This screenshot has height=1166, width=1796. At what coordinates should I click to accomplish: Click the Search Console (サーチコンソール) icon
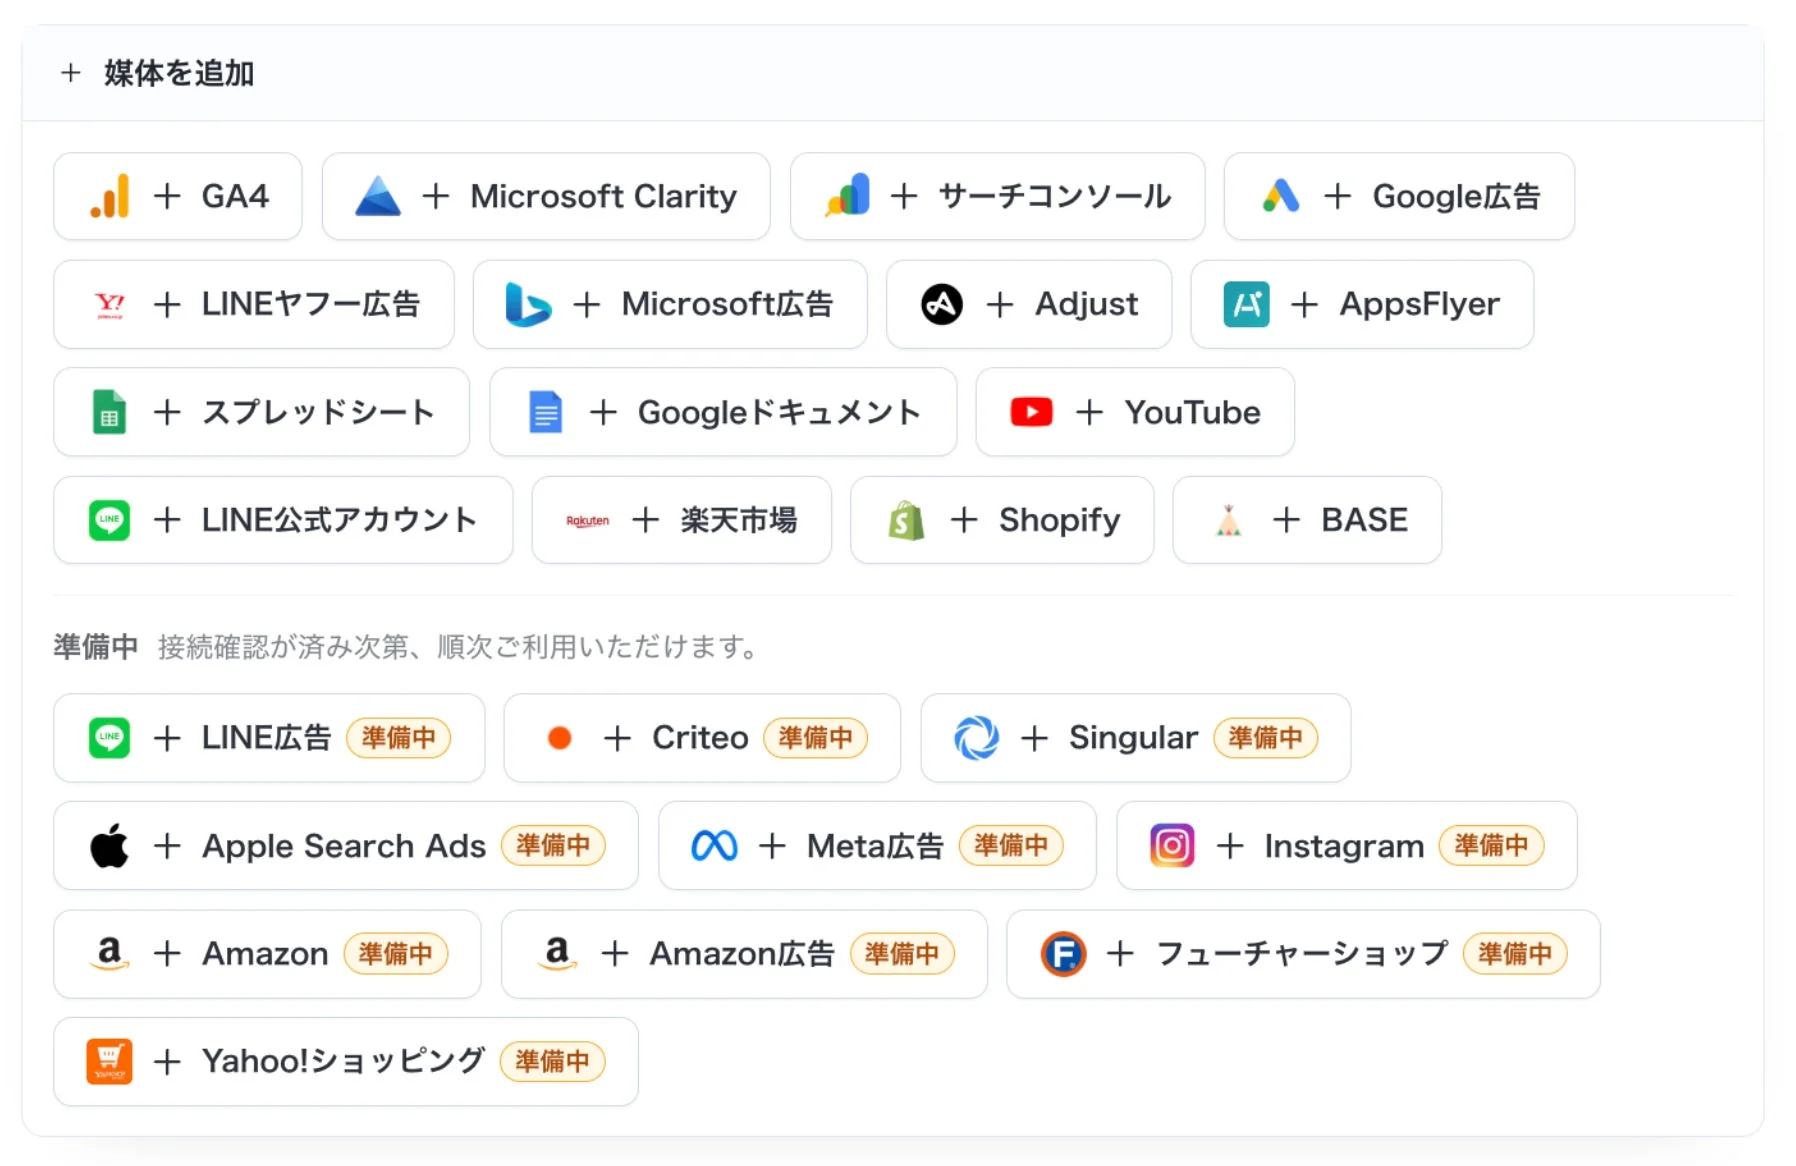[847, 195]
